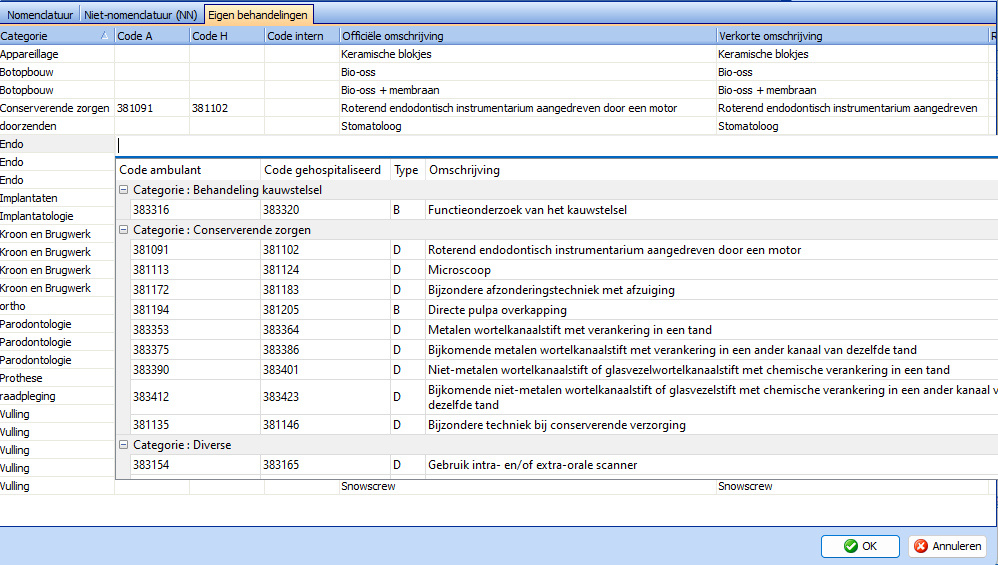Select Gebruik intra- en/of extra-orale scanner row

(x=564, y=465)
